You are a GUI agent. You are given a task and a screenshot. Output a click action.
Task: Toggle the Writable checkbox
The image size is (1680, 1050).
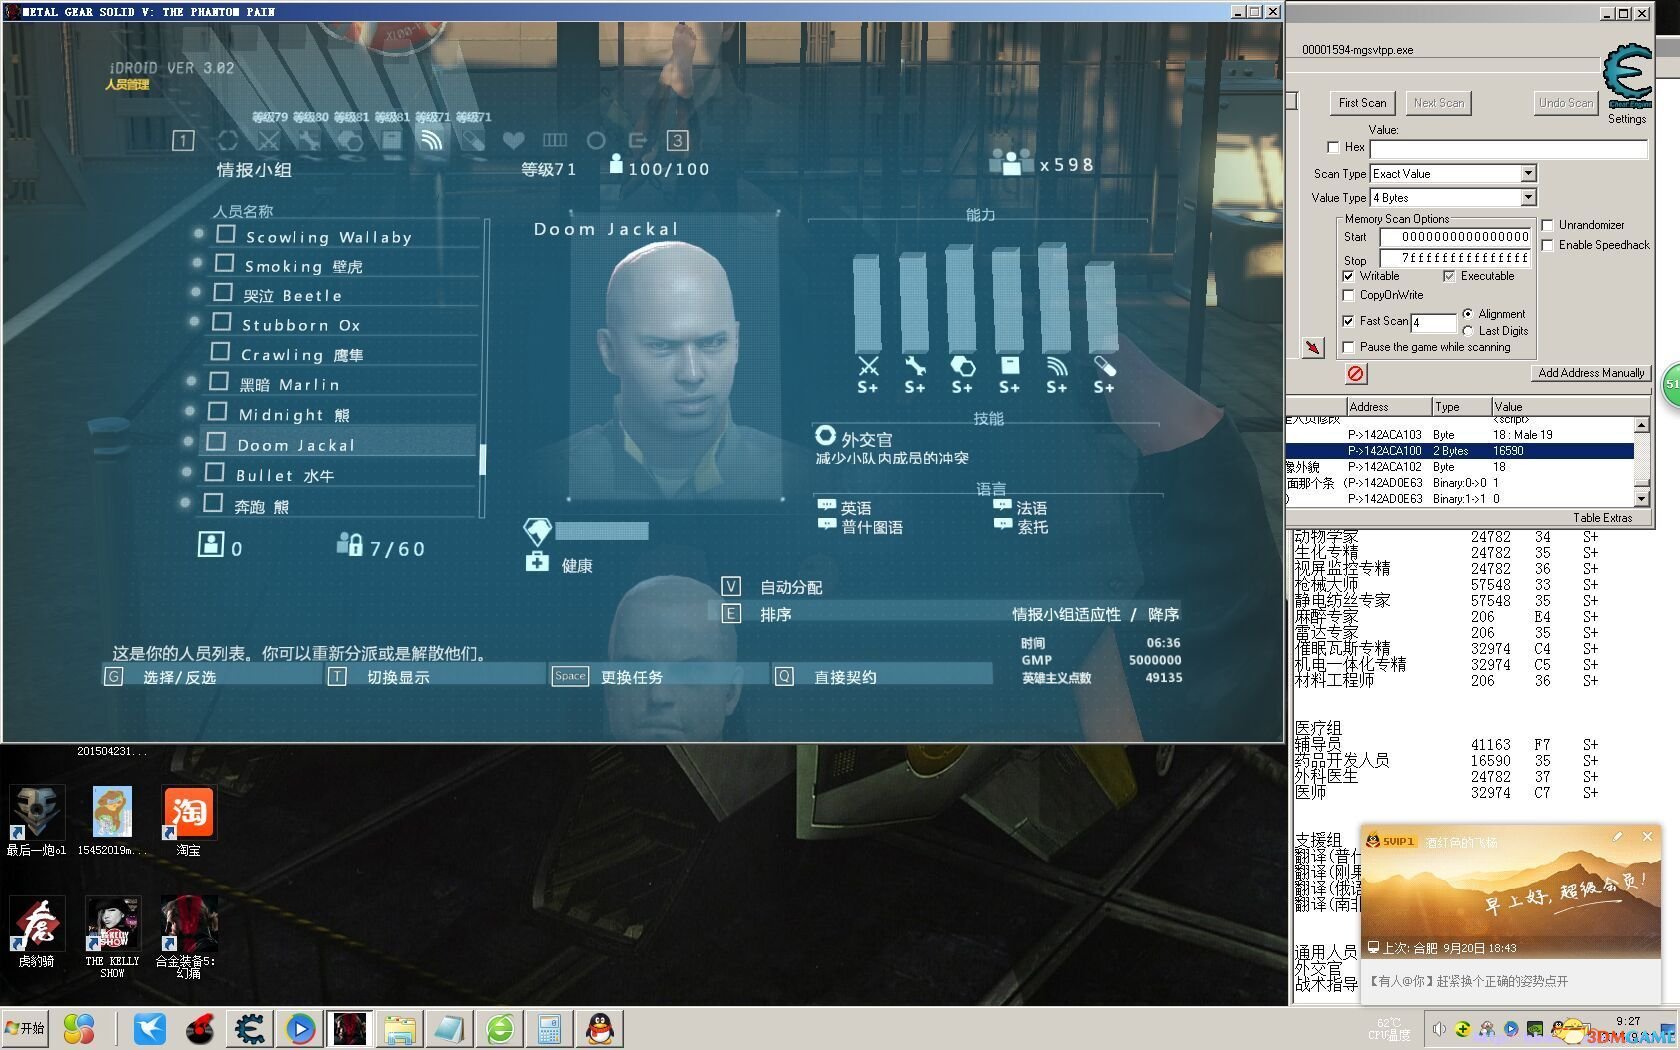pyautogui.click(x=1348, y=276)
